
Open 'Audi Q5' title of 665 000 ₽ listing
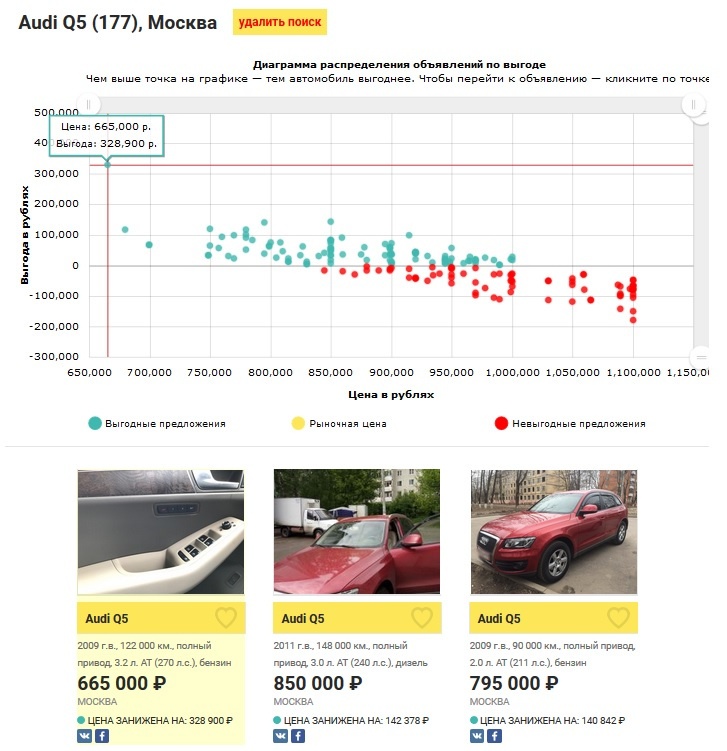pos(107,618)
